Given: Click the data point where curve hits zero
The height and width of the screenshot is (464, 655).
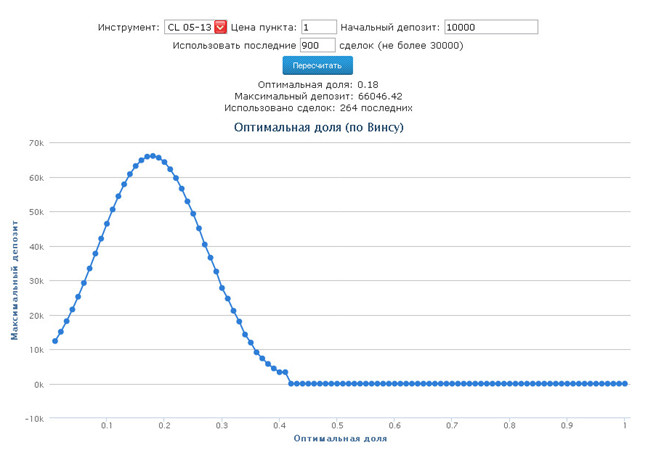Looking at the screenshot, I should click(291, 383).
